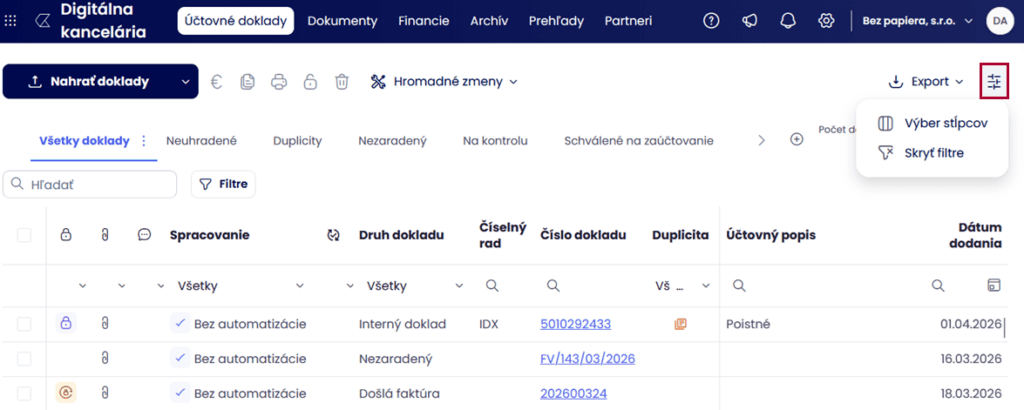Open the help question mark icon
Image resolution: width=1024 pixels, height=410 pixels.
[x=711, y=21]
